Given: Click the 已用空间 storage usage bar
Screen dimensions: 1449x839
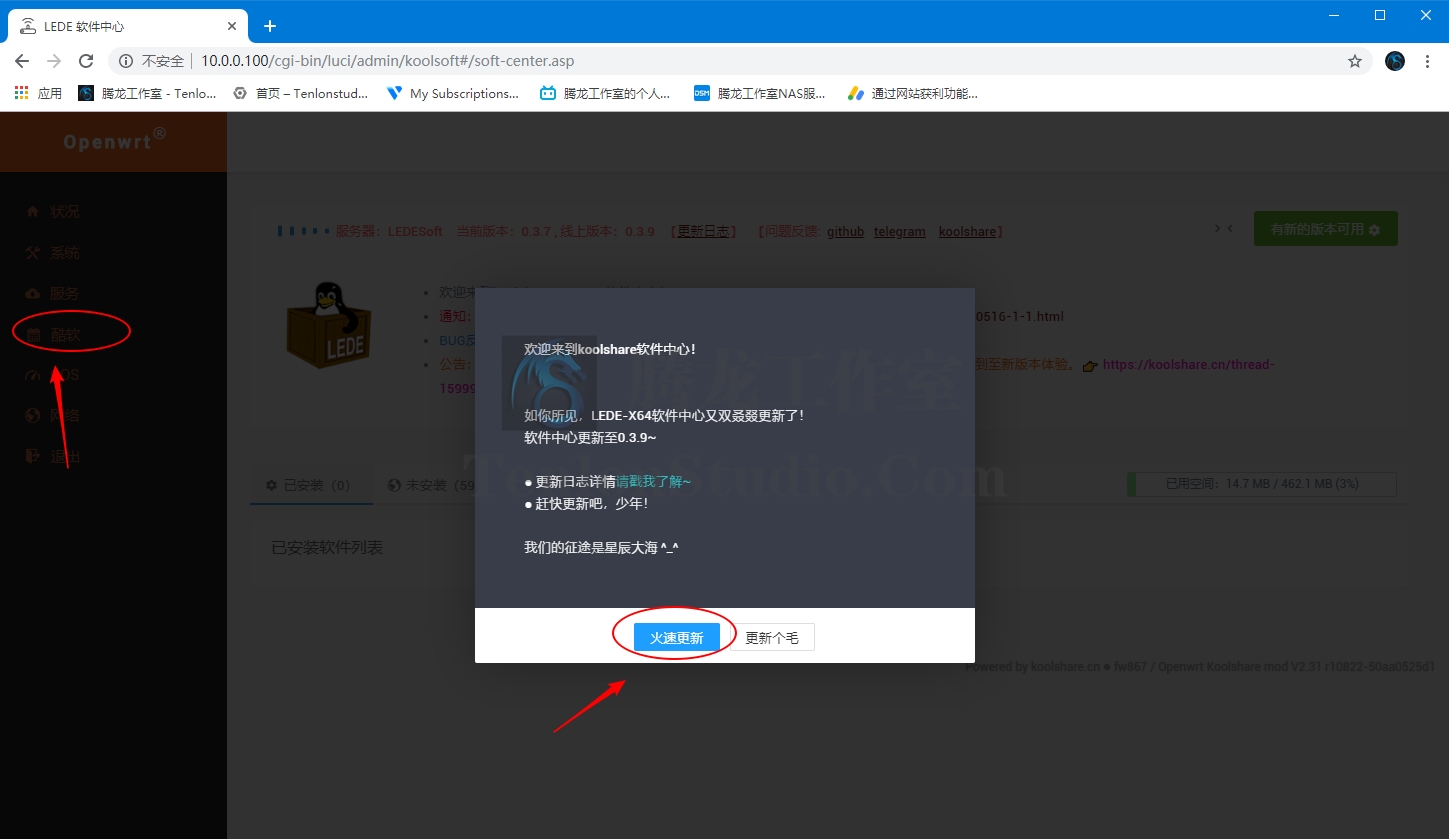Looking at the screenshot, I should coord(1262,484).
